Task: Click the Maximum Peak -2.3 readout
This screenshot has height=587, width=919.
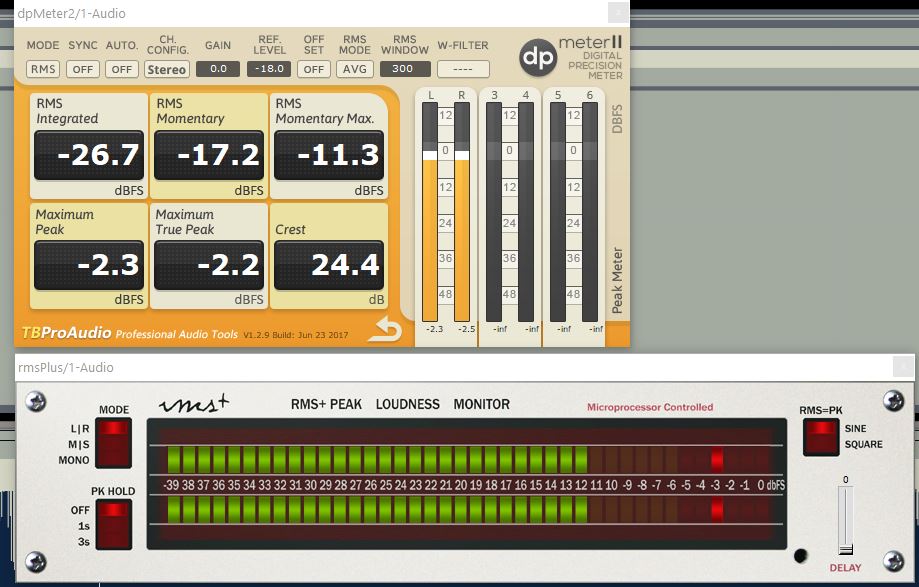Action: (x=89, y=265)
